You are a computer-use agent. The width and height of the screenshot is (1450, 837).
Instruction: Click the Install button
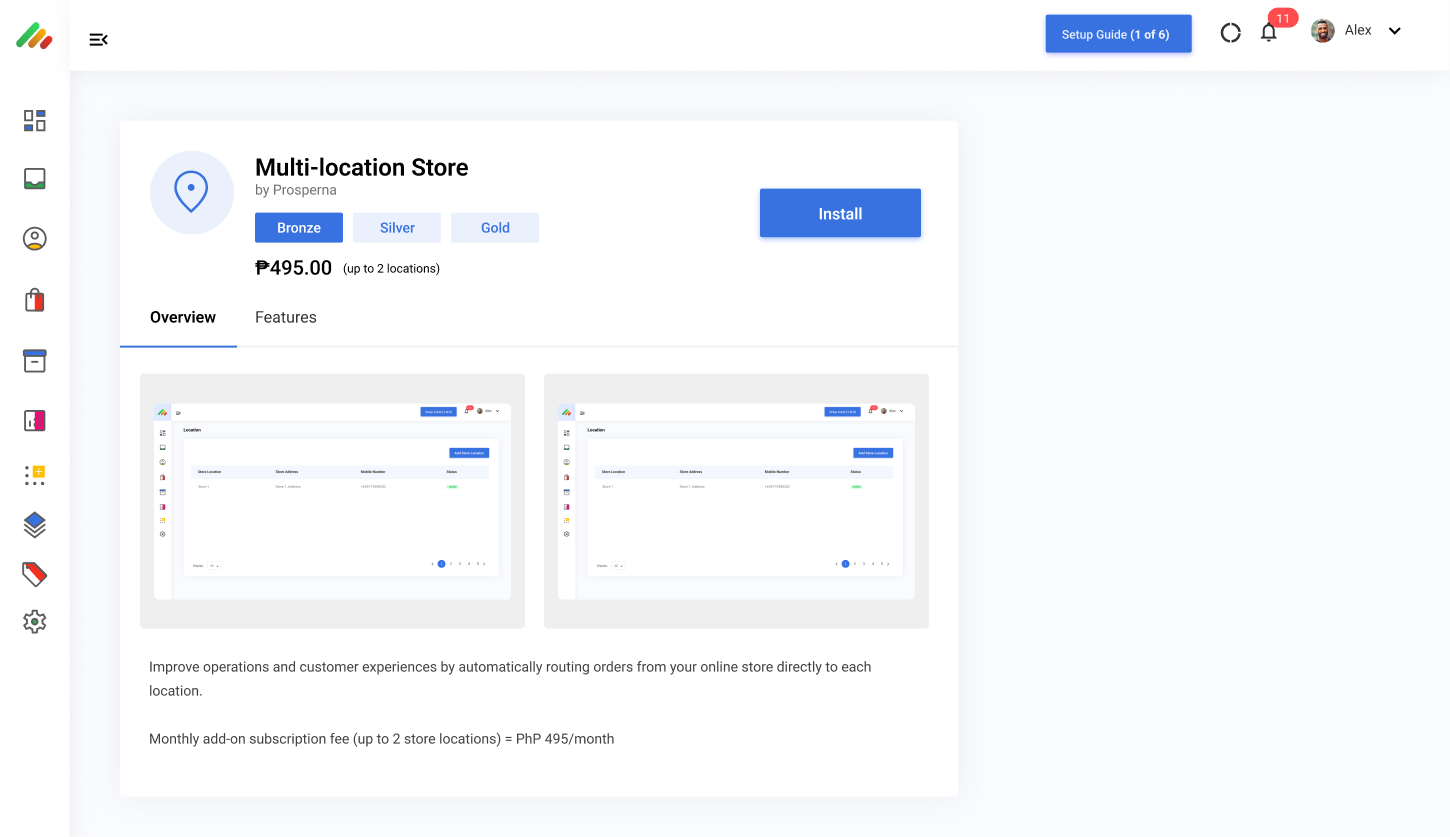pyautogui.click(x=840, y=213)
